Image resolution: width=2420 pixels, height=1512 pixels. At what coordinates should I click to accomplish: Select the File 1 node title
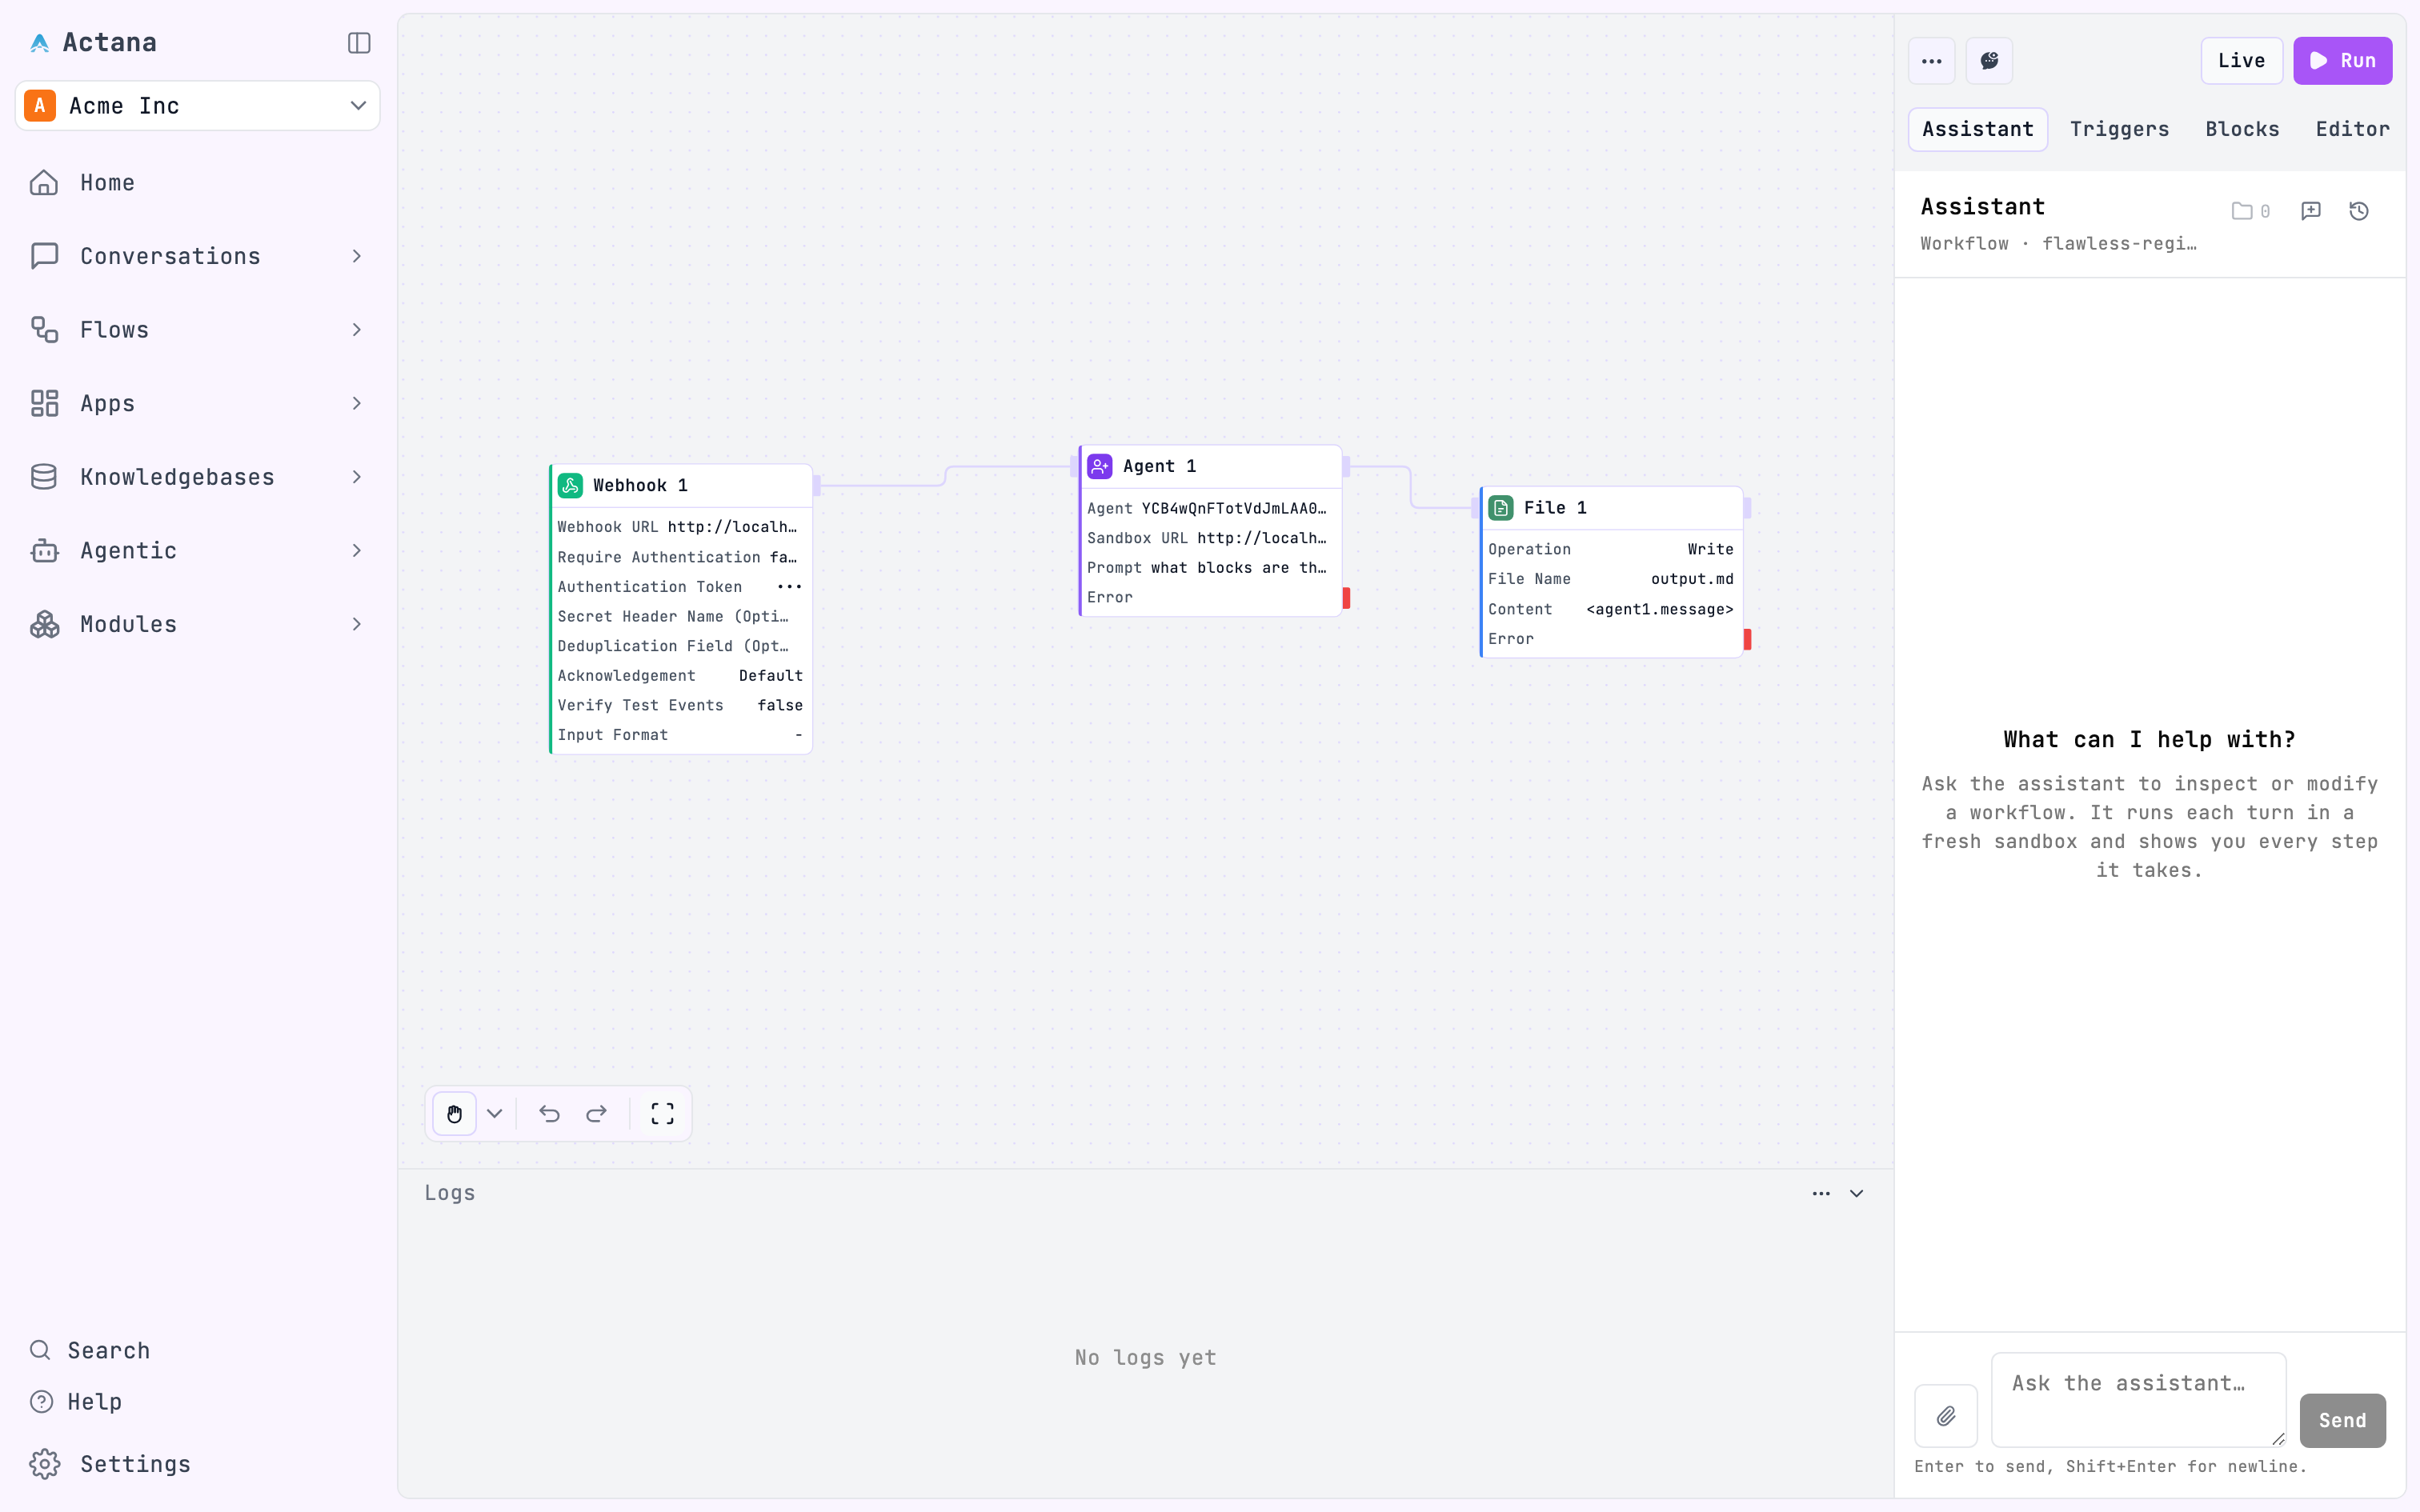[1555, 508]
